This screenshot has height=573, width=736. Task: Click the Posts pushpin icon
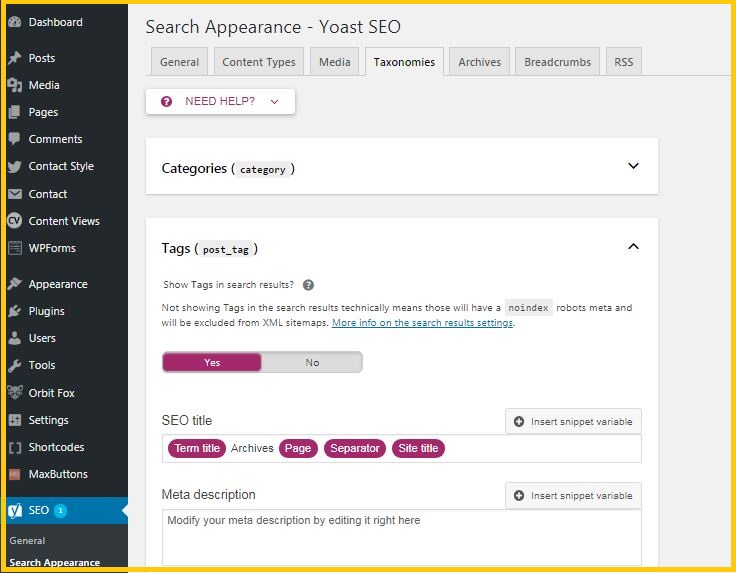click(15, 58)
